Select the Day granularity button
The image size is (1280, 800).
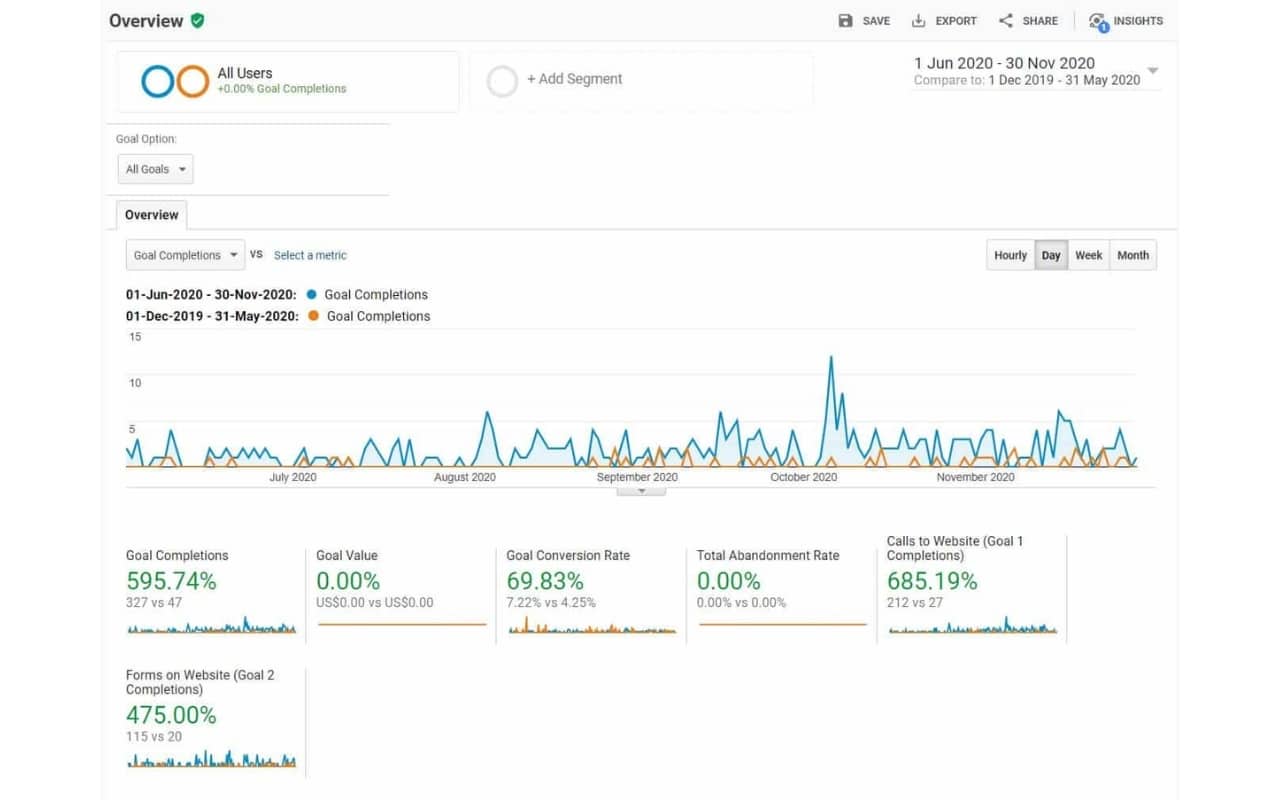point(1051,255)
